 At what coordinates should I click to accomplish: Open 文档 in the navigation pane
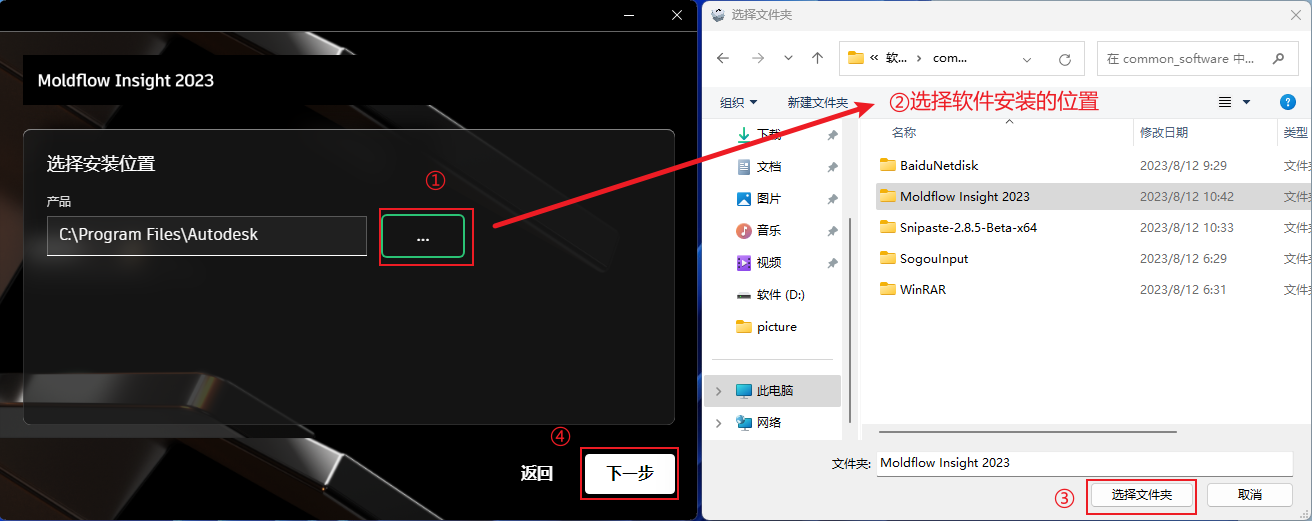pos(768,166)
